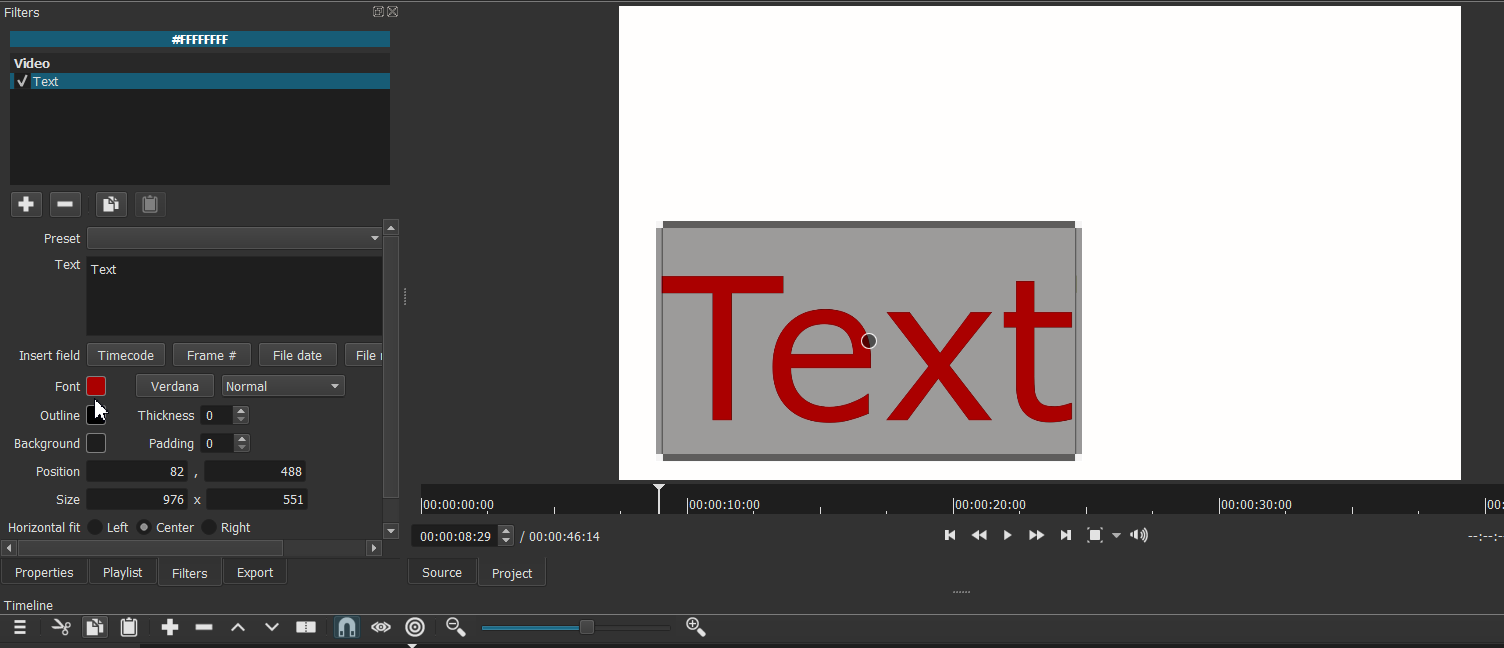1504x648 pixels.
Task: Append clip with the timeline plus icon
Action: click(x=170, y=627)
